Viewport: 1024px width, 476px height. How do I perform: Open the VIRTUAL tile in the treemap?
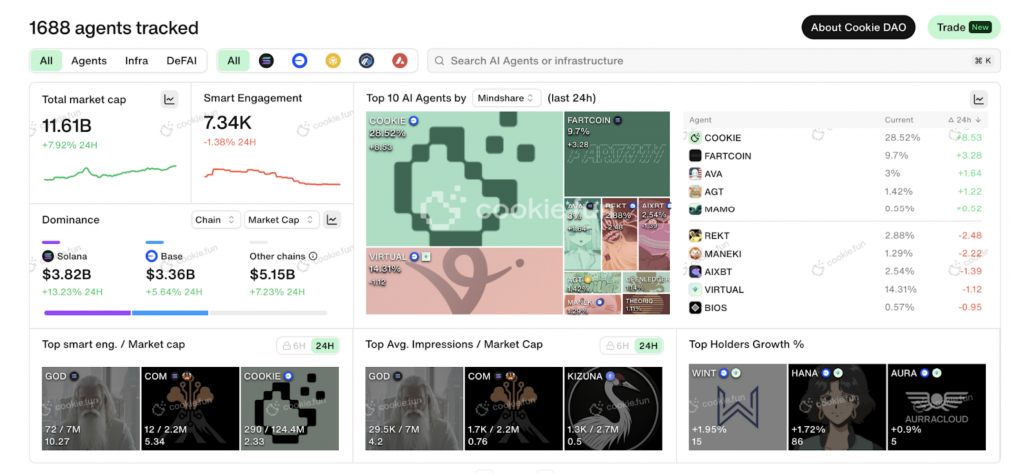point(464,281)
